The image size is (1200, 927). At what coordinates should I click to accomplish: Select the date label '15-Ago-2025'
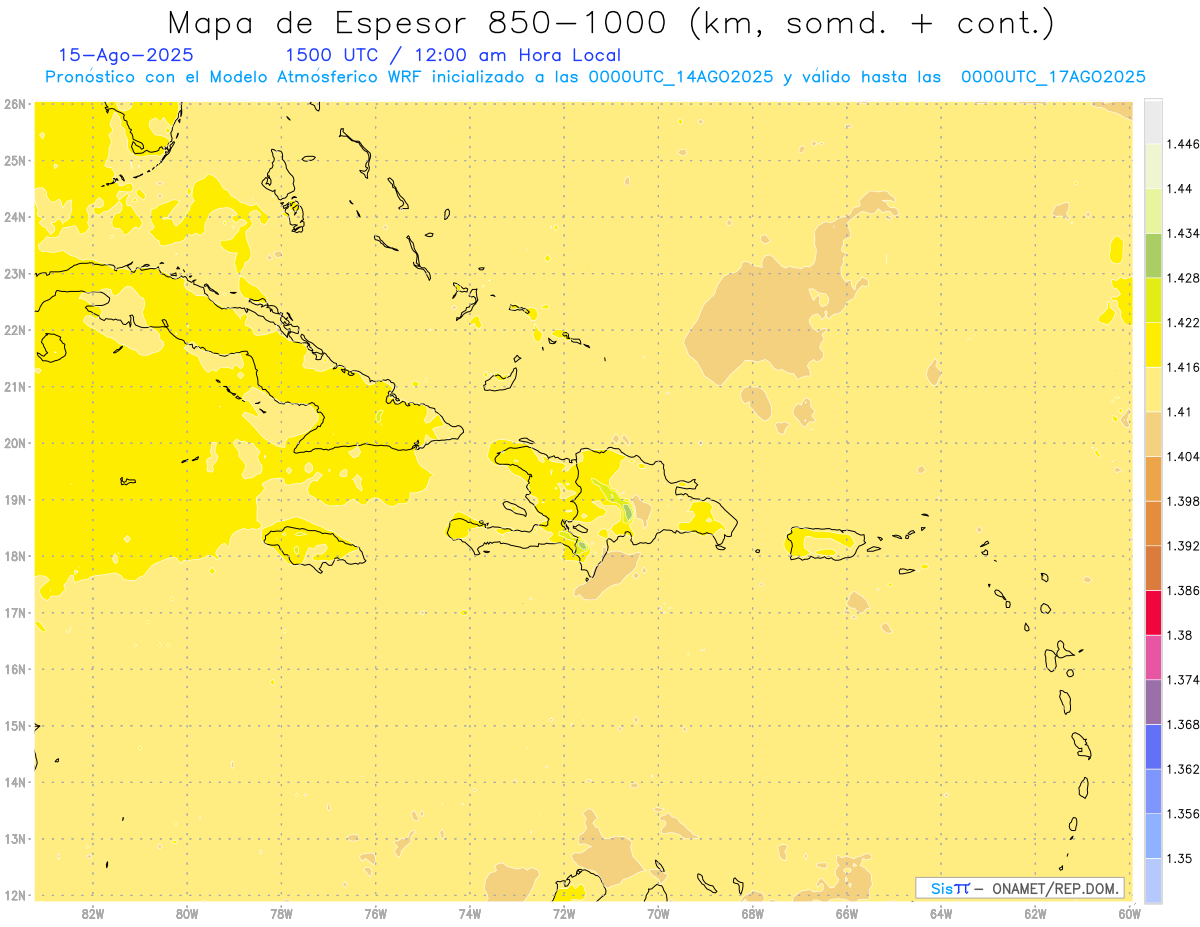pos(126,56)
